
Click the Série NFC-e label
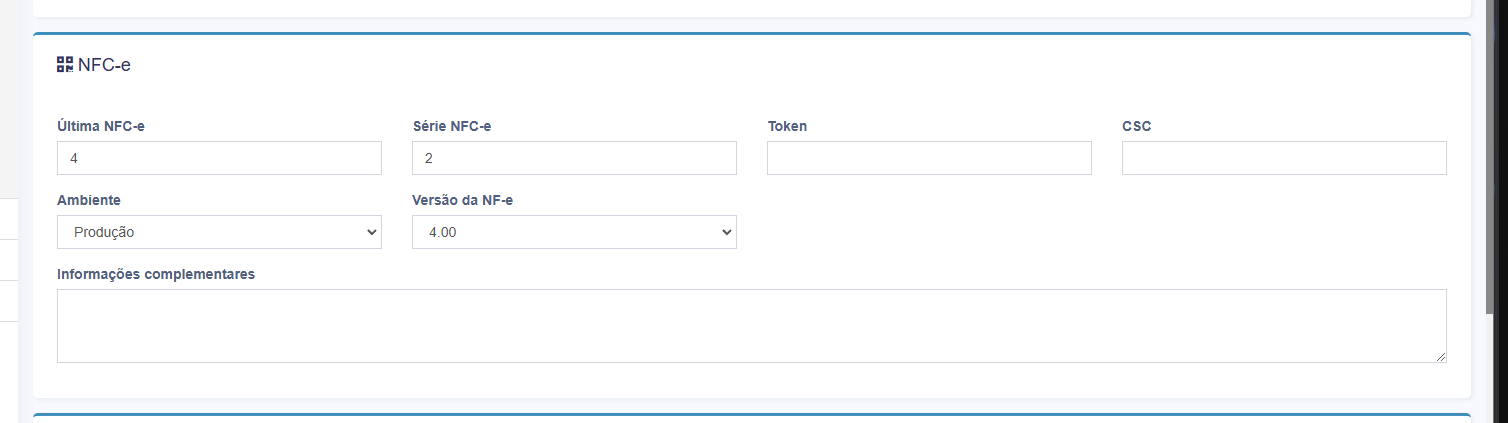452,126
